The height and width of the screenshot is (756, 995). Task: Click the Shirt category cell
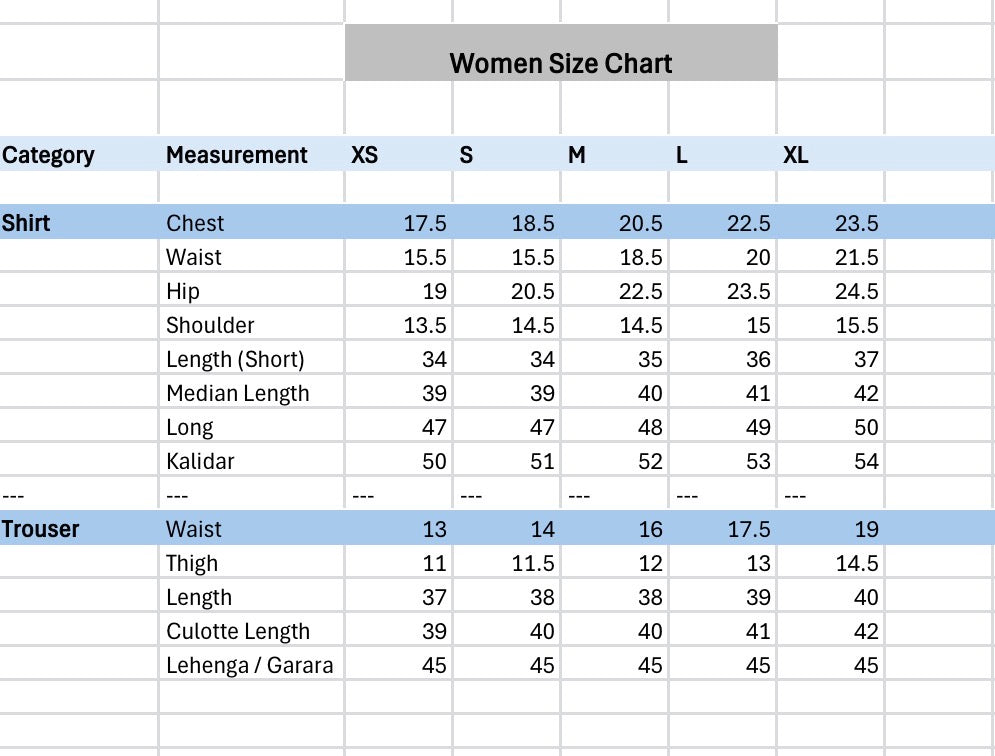coord(79,222)
